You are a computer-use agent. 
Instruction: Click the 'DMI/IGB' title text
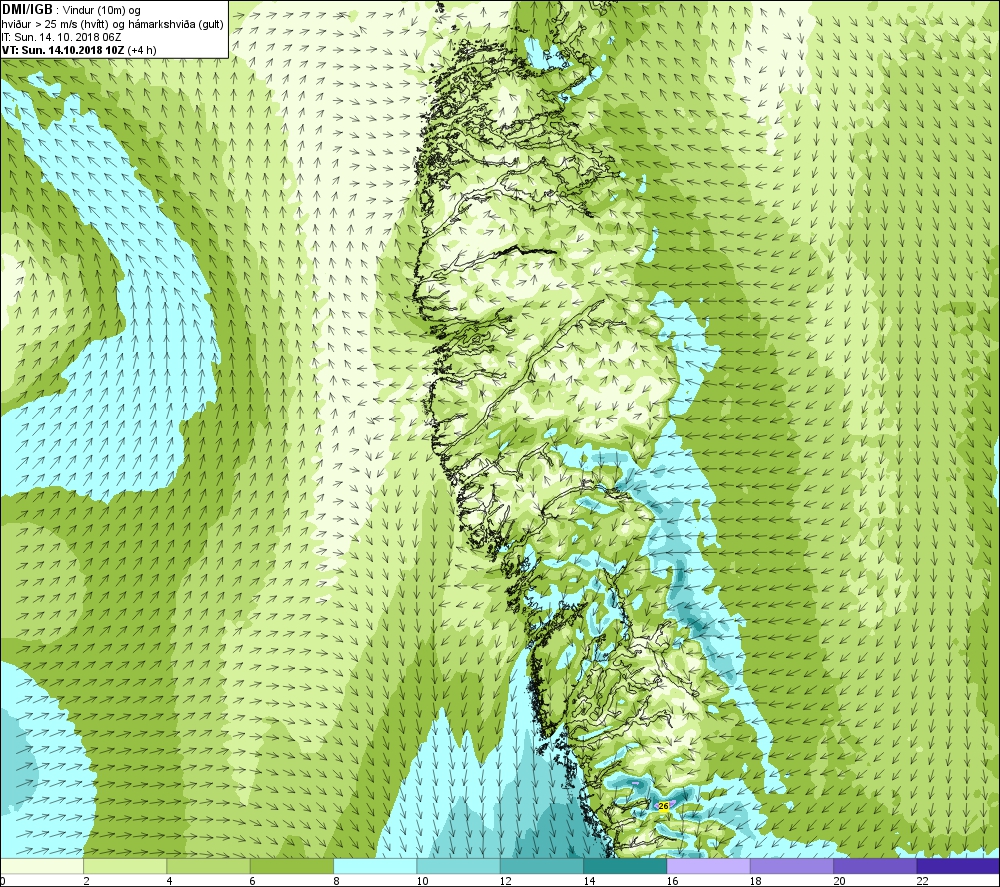point(27,10)
